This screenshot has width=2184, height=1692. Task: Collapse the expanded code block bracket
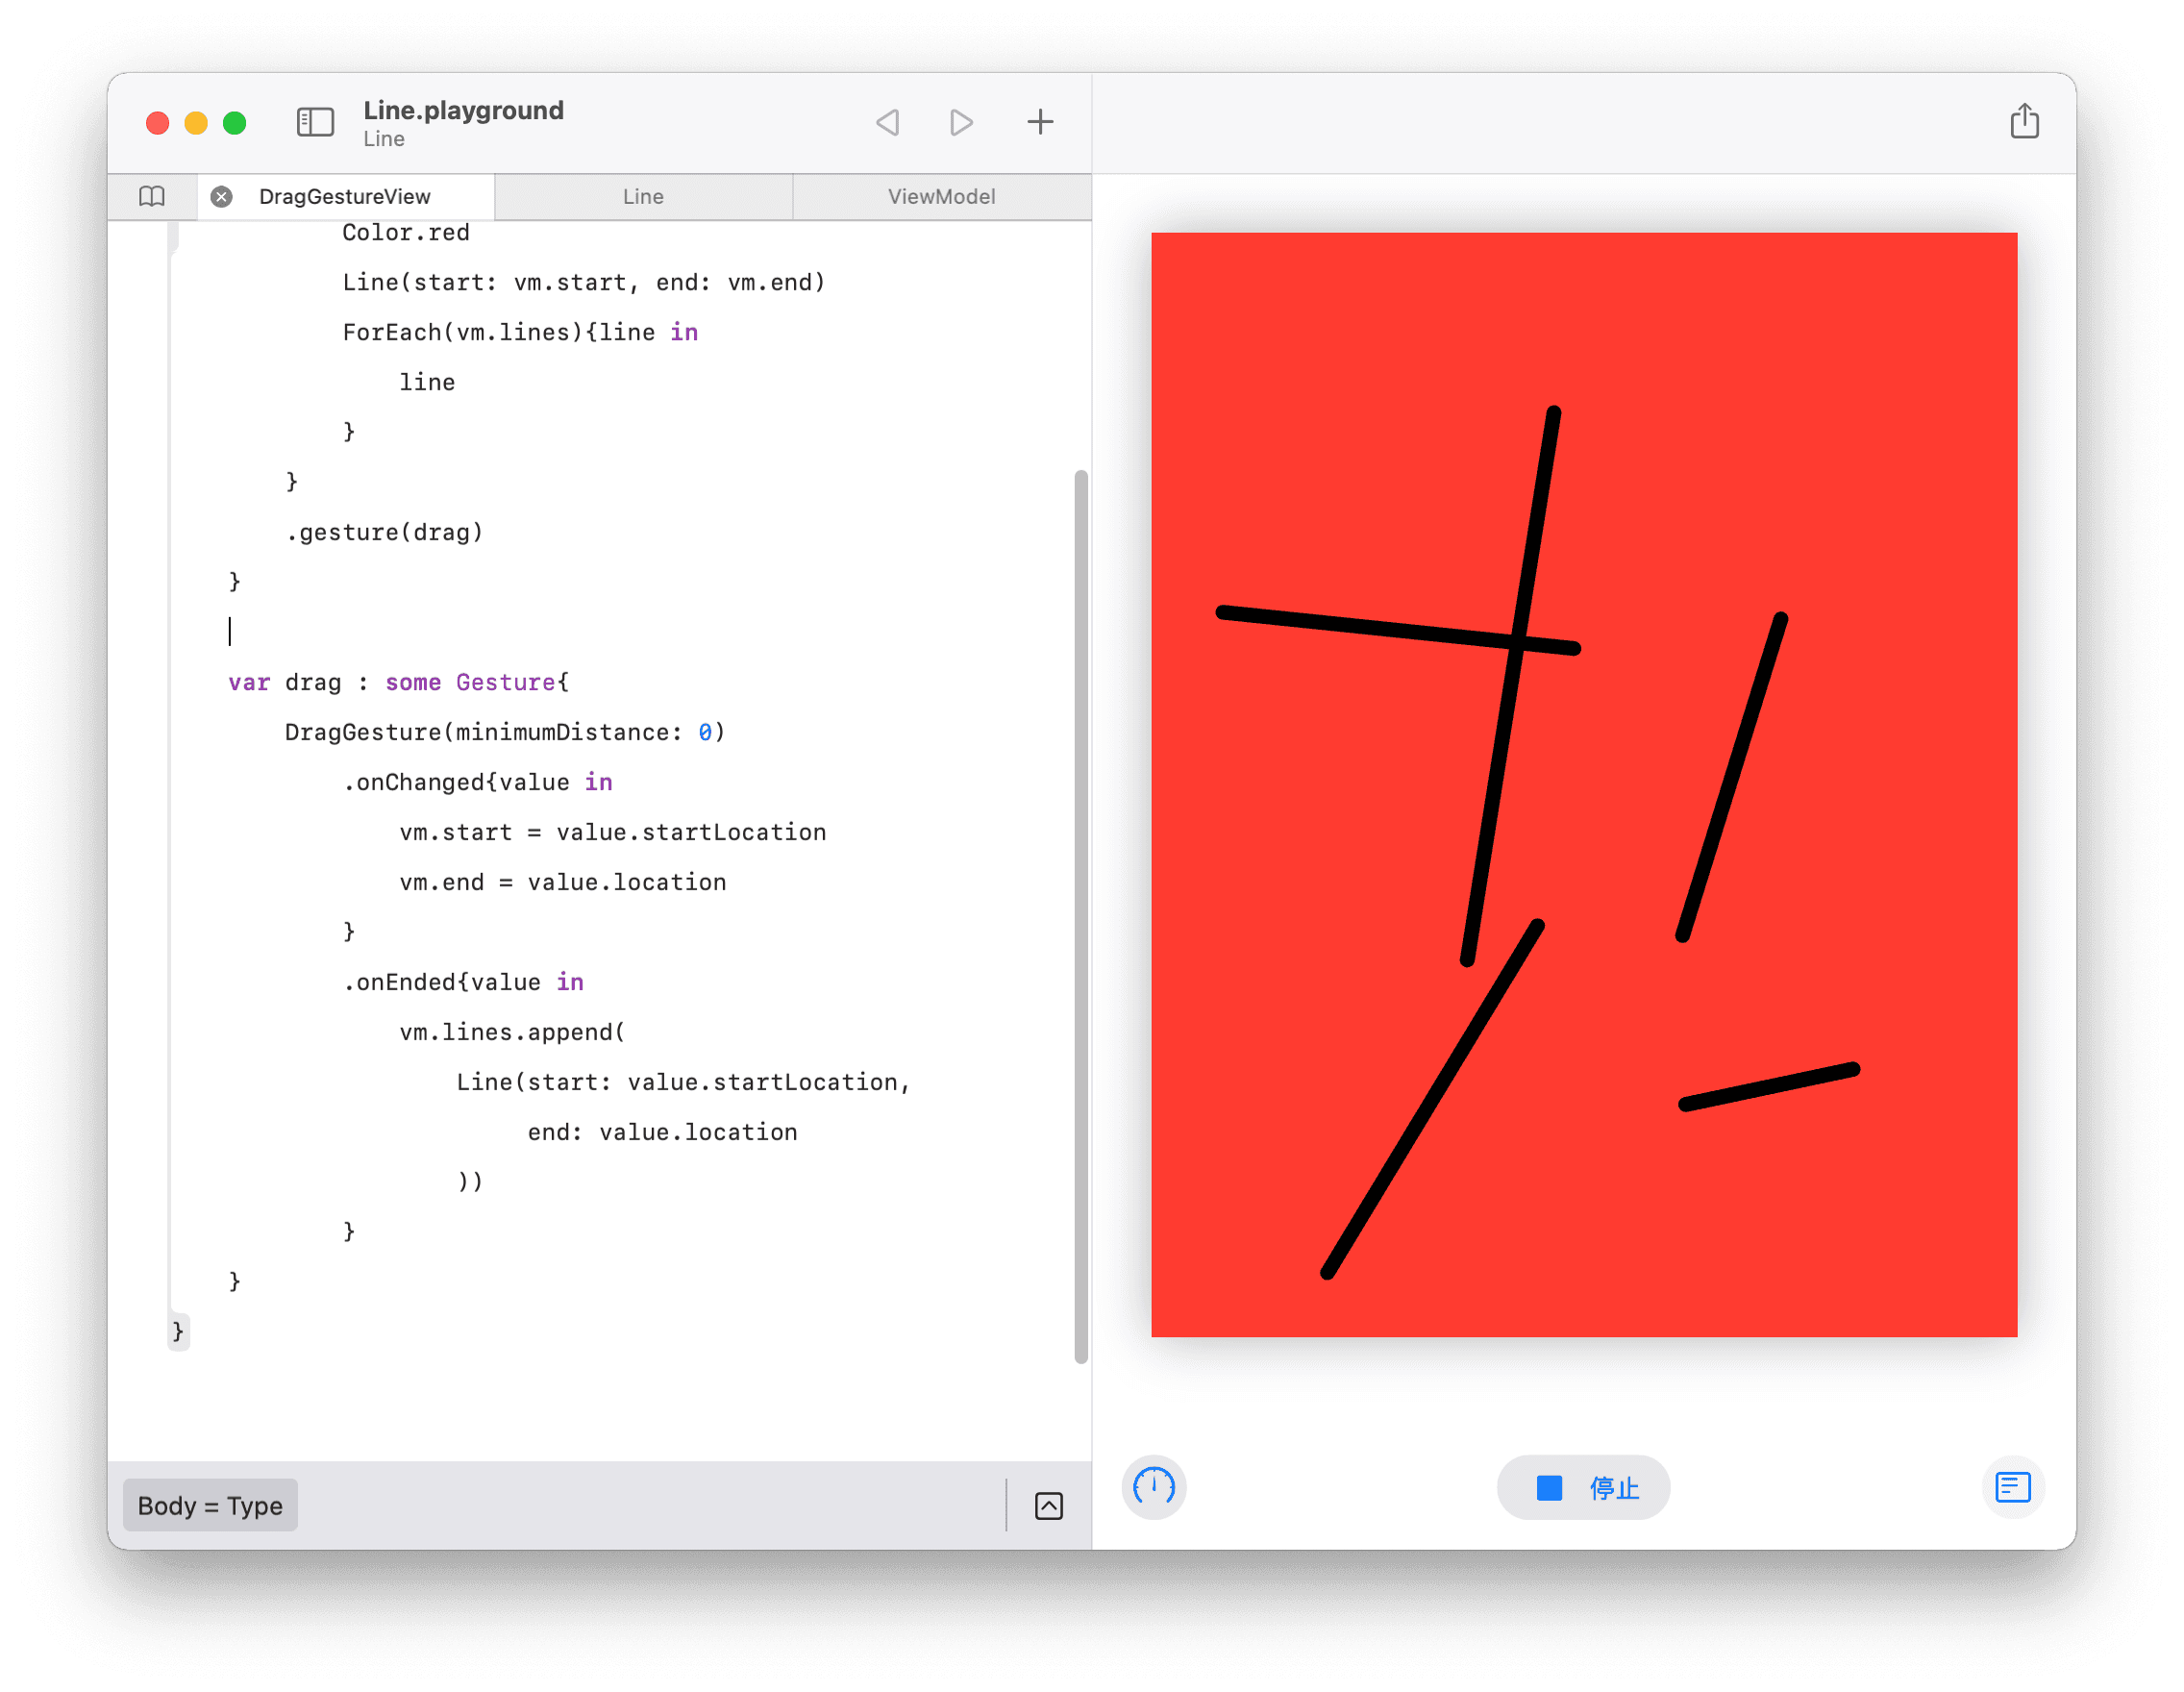[178, 1331]
